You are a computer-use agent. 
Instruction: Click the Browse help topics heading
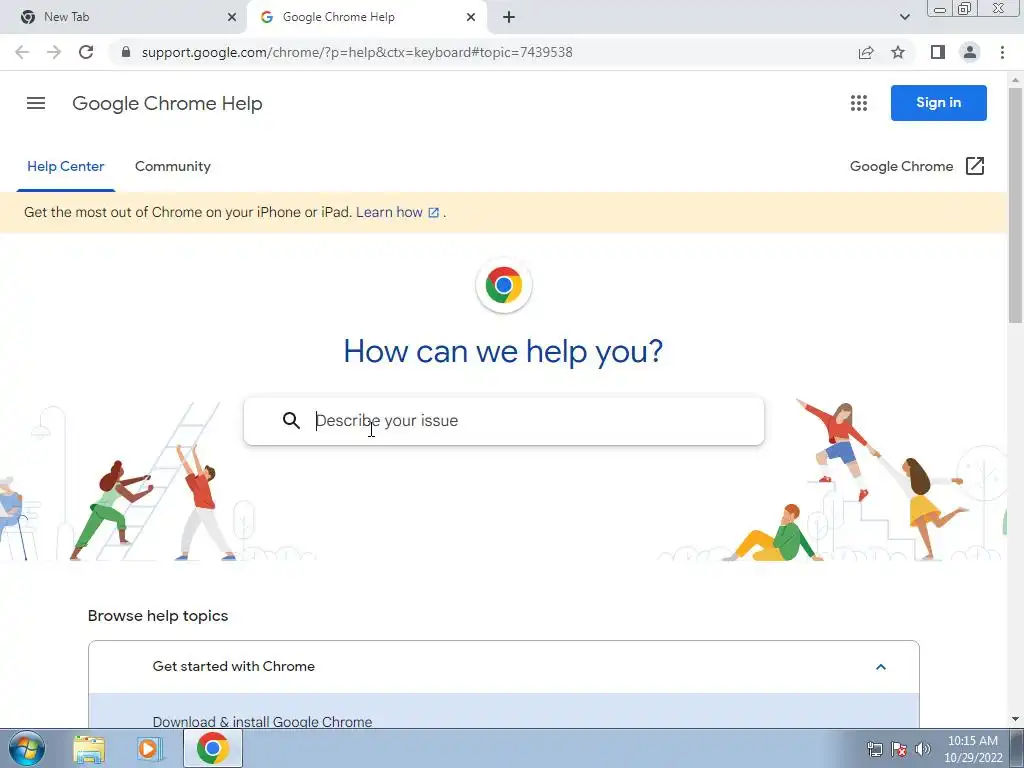click(158, 616)
